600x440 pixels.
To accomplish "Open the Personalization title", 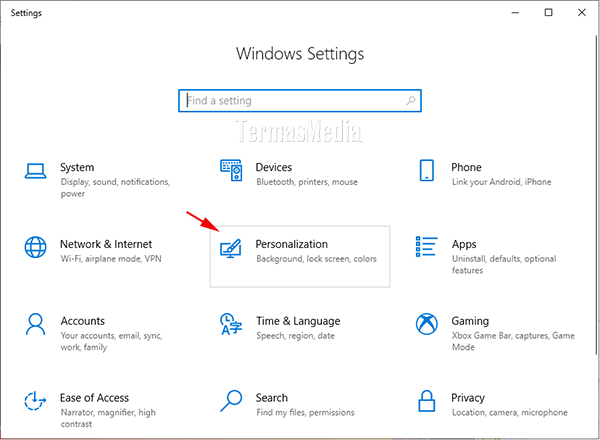I will (x=292, y=244).
